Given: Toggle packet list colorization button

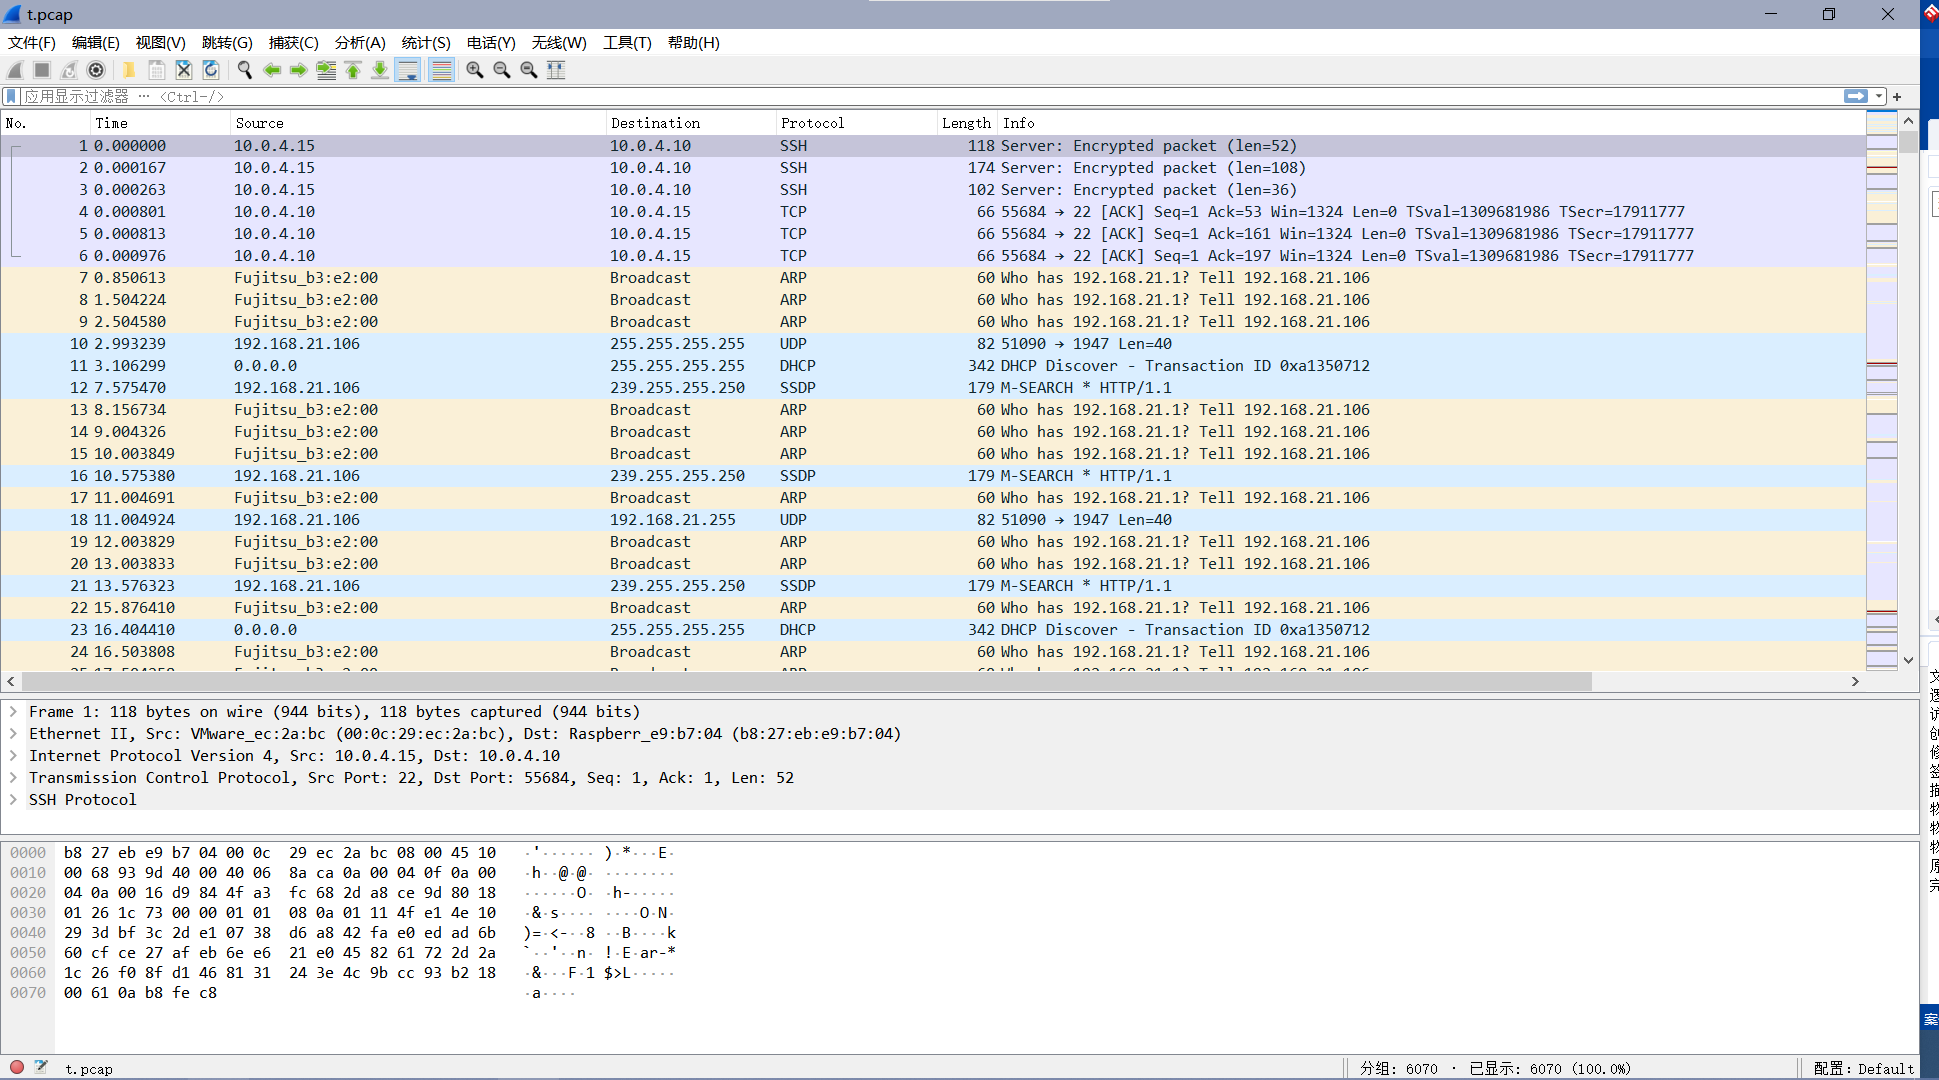Looking at the screenshot, I should (441, 70).
